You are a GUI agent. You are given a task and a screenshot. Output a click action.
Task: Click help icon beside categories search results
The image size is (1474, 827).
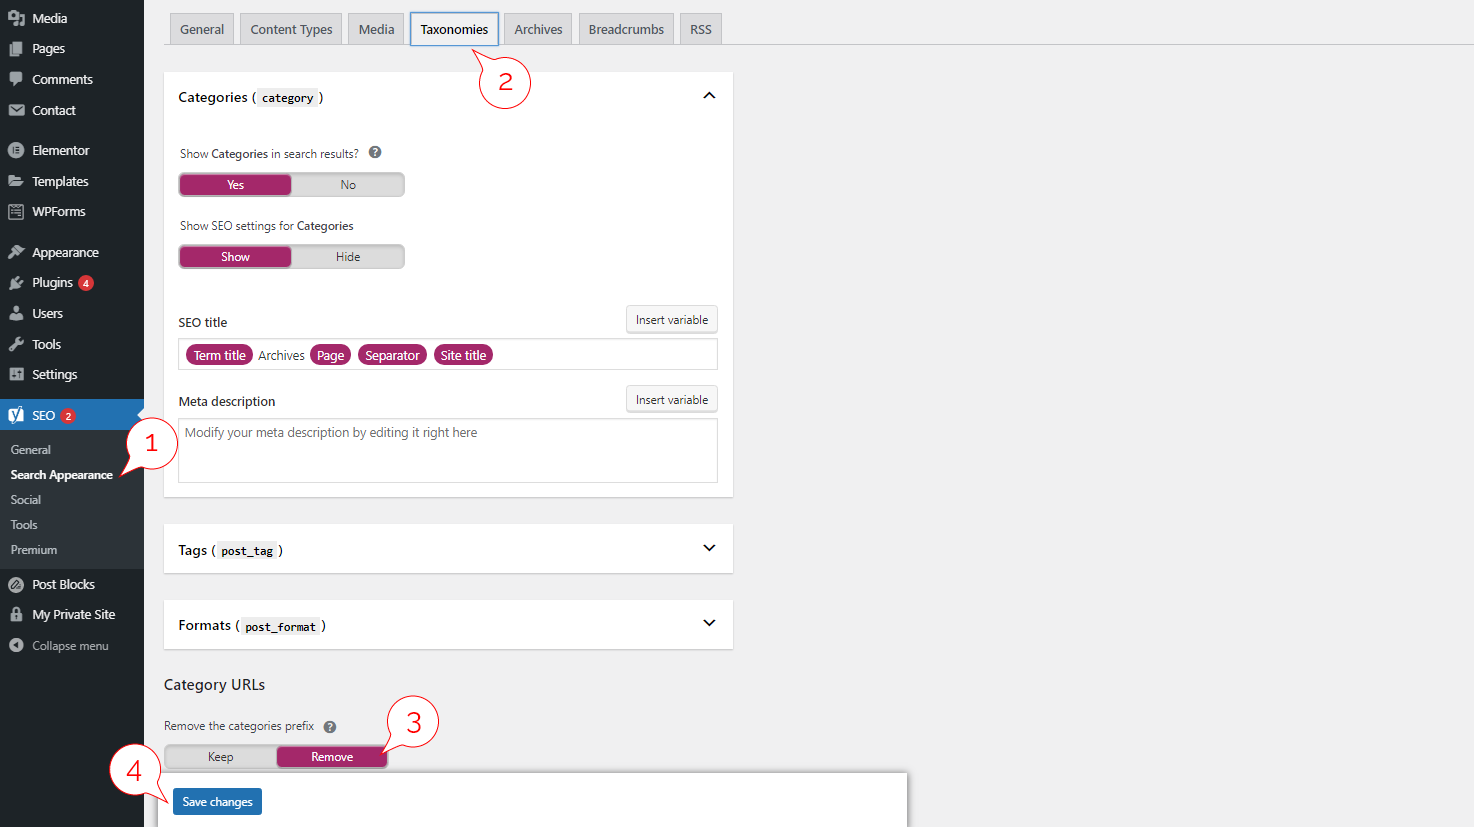tap(375, 153)
